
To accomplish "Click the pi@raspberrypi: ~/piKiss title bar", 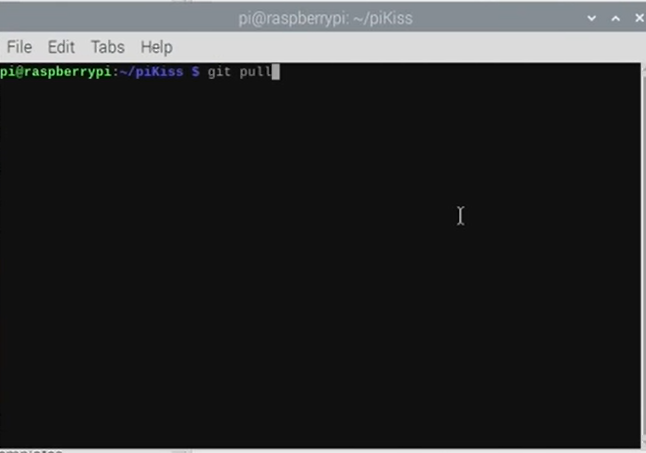I will pos(325,19).
